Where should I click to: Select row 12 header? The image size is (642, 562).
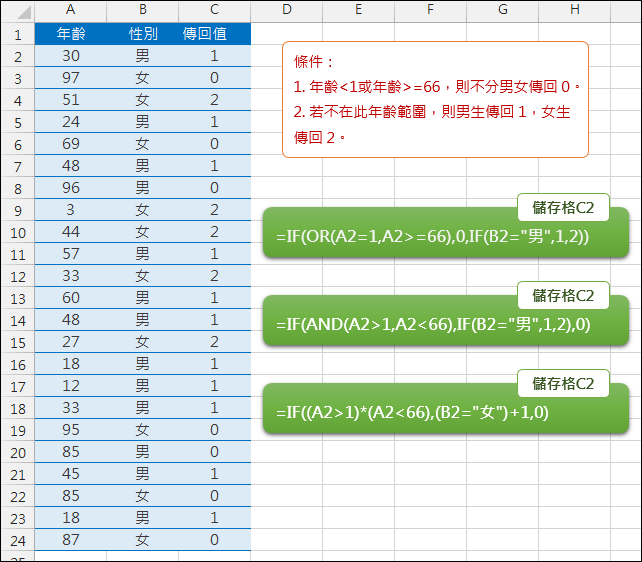point(18,276)
